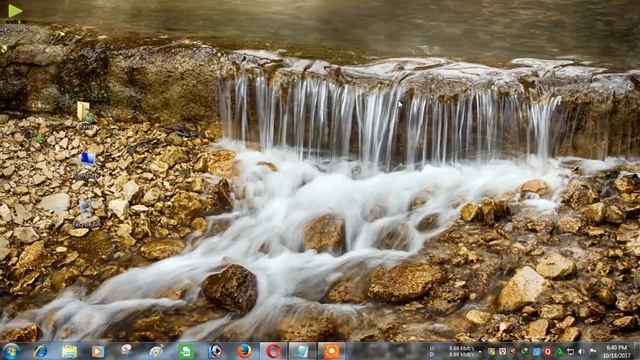Switch to the Opera browser taskbar button
The image size is (640, 360).
[x=273, y=351]
